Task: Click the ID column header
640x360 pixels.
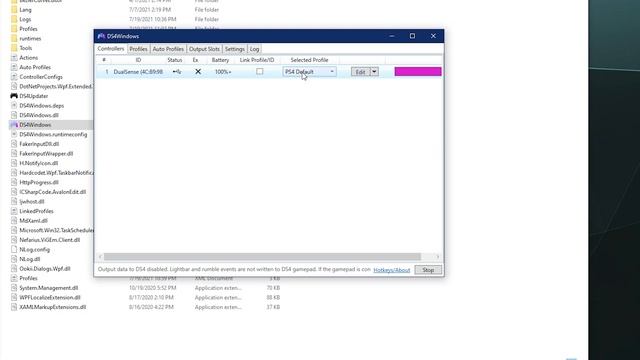Action: [138, 60]
